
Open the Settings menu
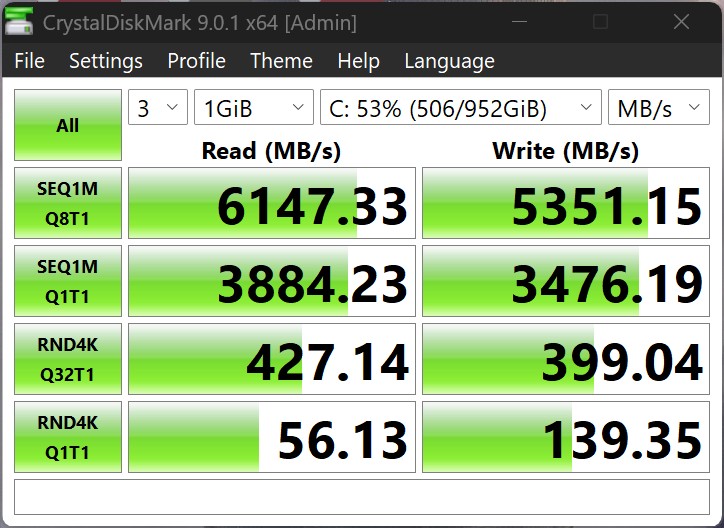pos(106,61)
